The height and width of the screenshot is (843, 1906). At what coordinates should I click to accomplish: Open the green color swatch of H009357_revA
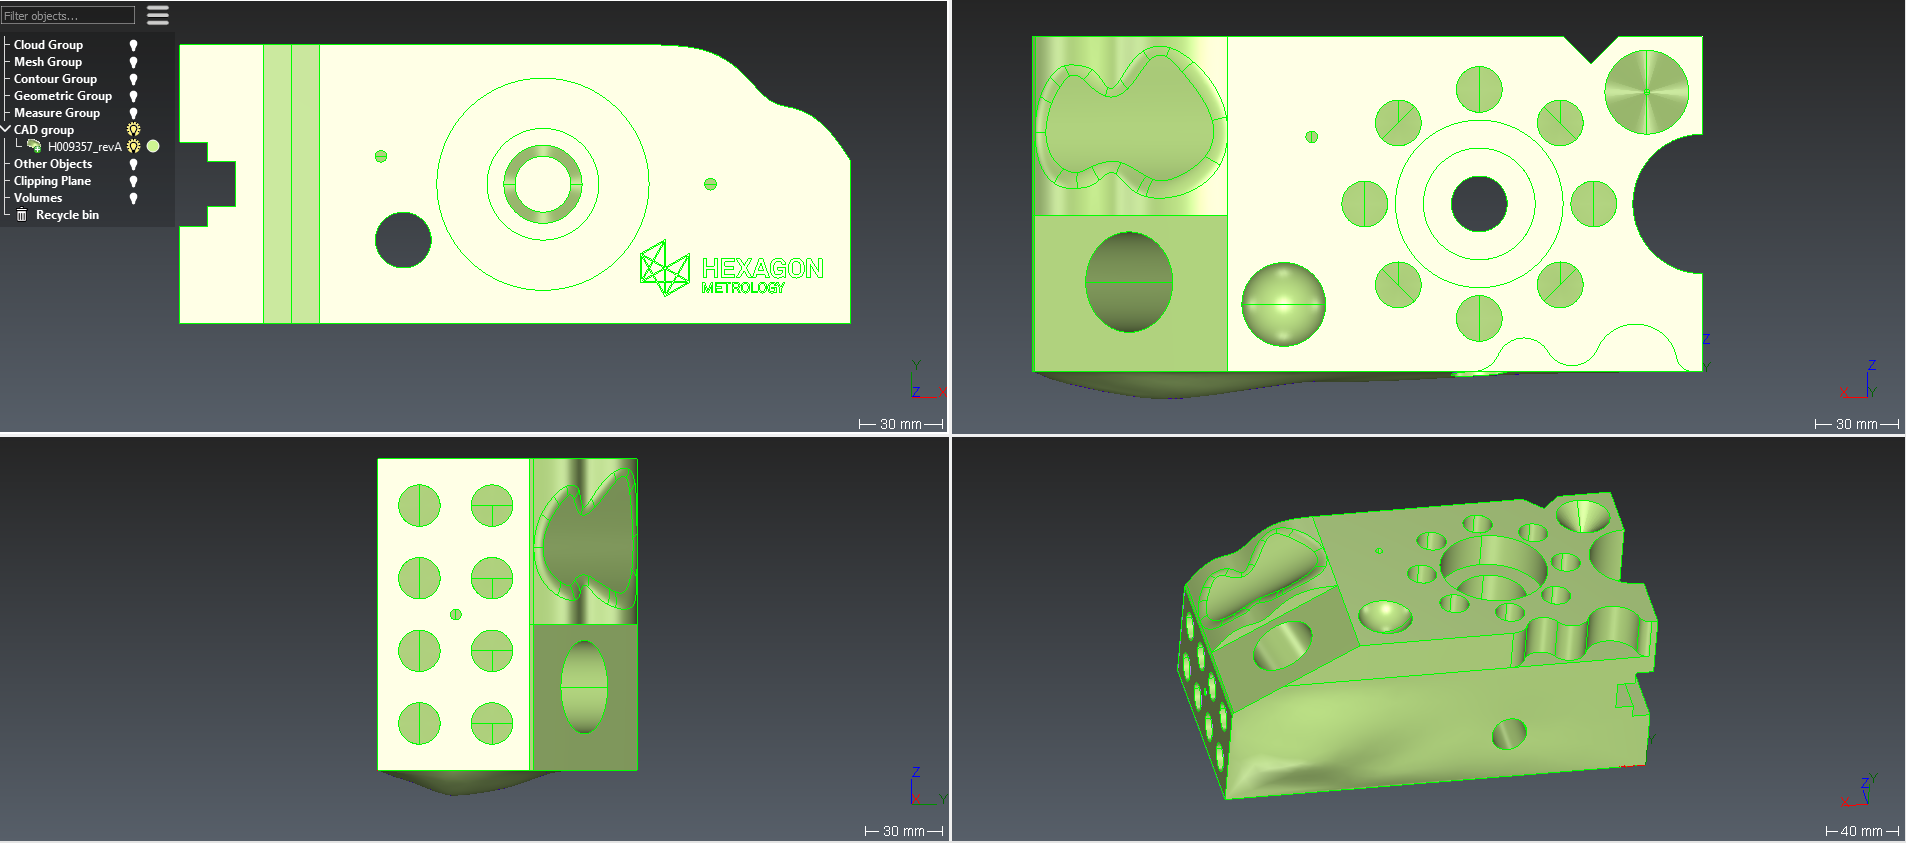[x=153, y=146]
